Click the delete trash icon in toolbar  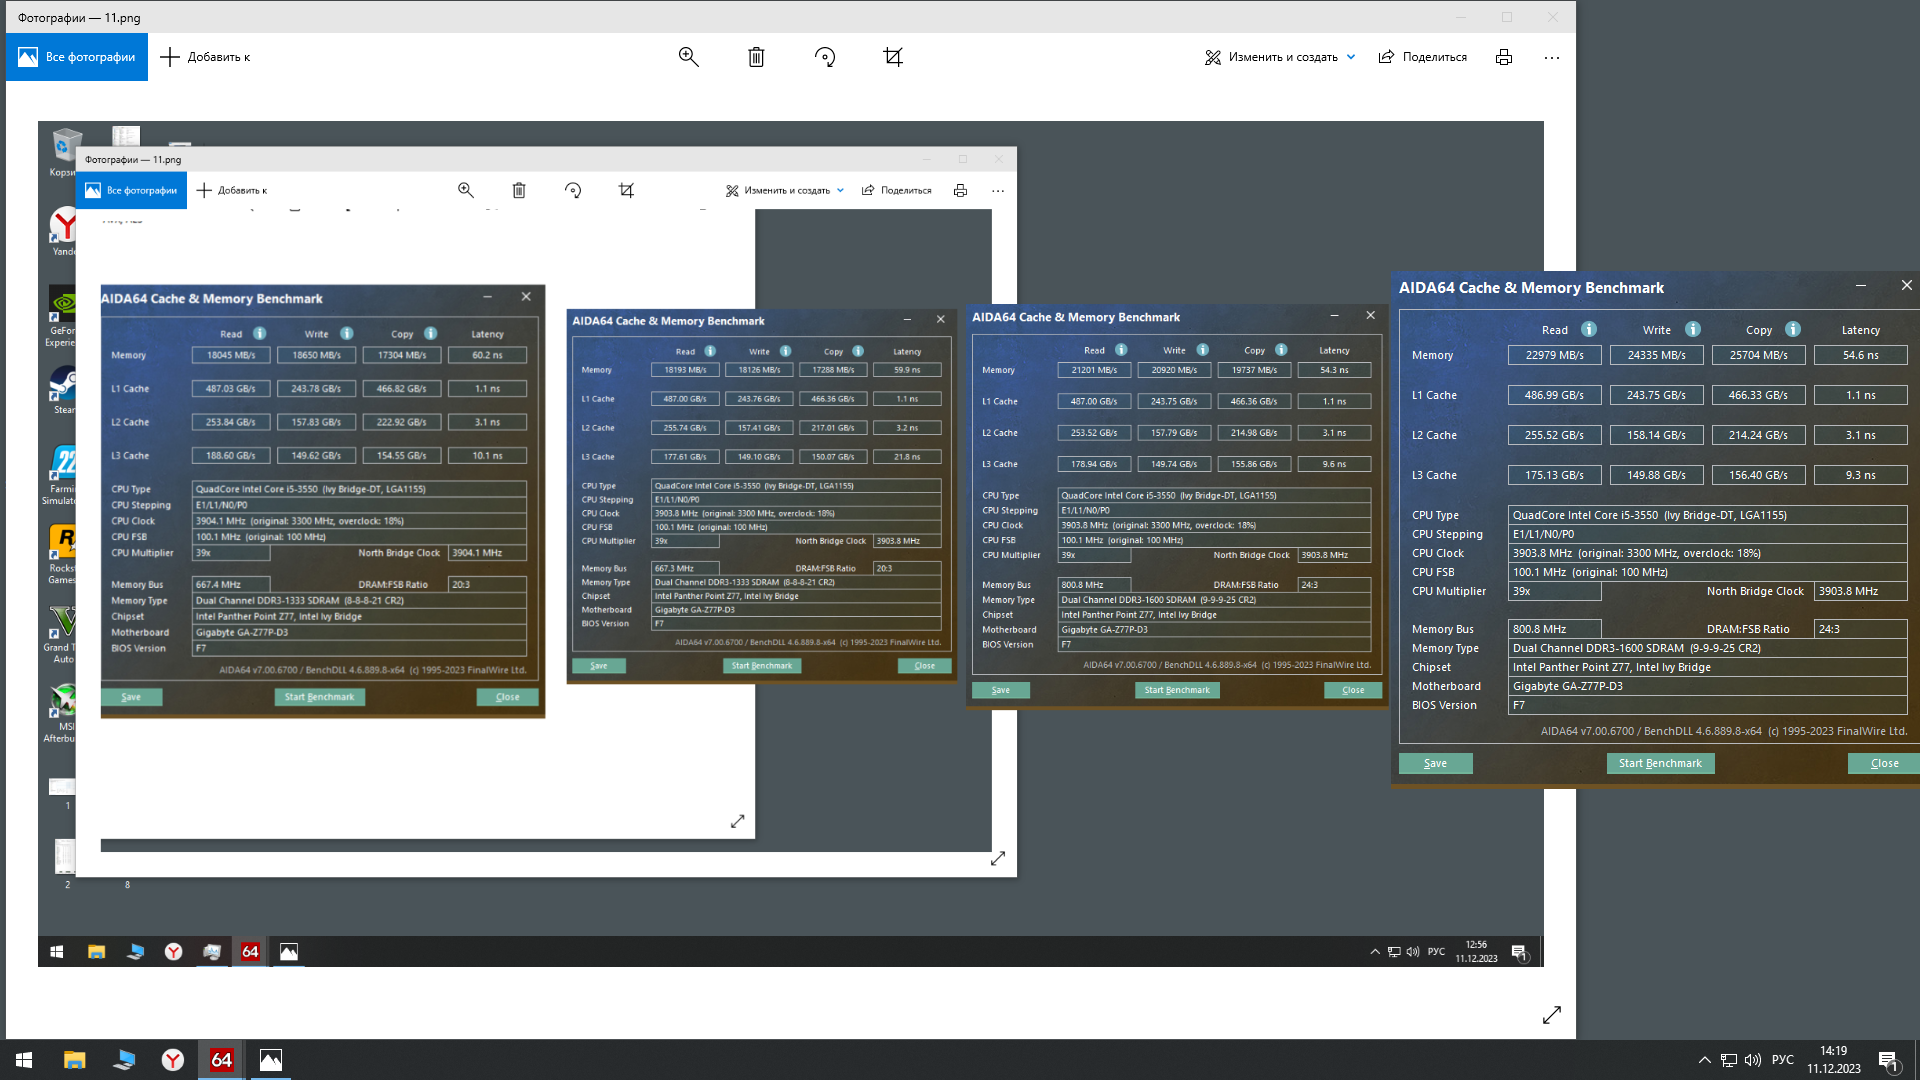756,57
